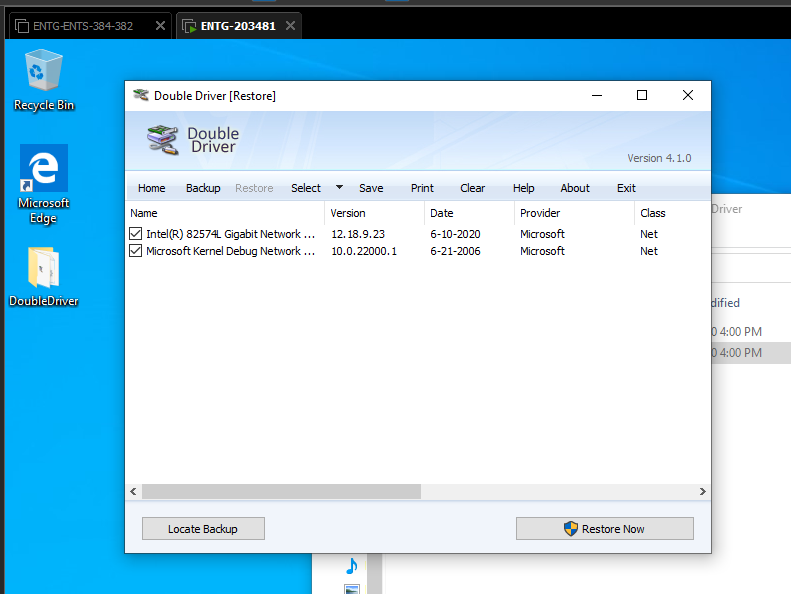Viewport: 791px width, 594px height.
Task: Sort drivers by Provider column header
Action: point(575,213)
